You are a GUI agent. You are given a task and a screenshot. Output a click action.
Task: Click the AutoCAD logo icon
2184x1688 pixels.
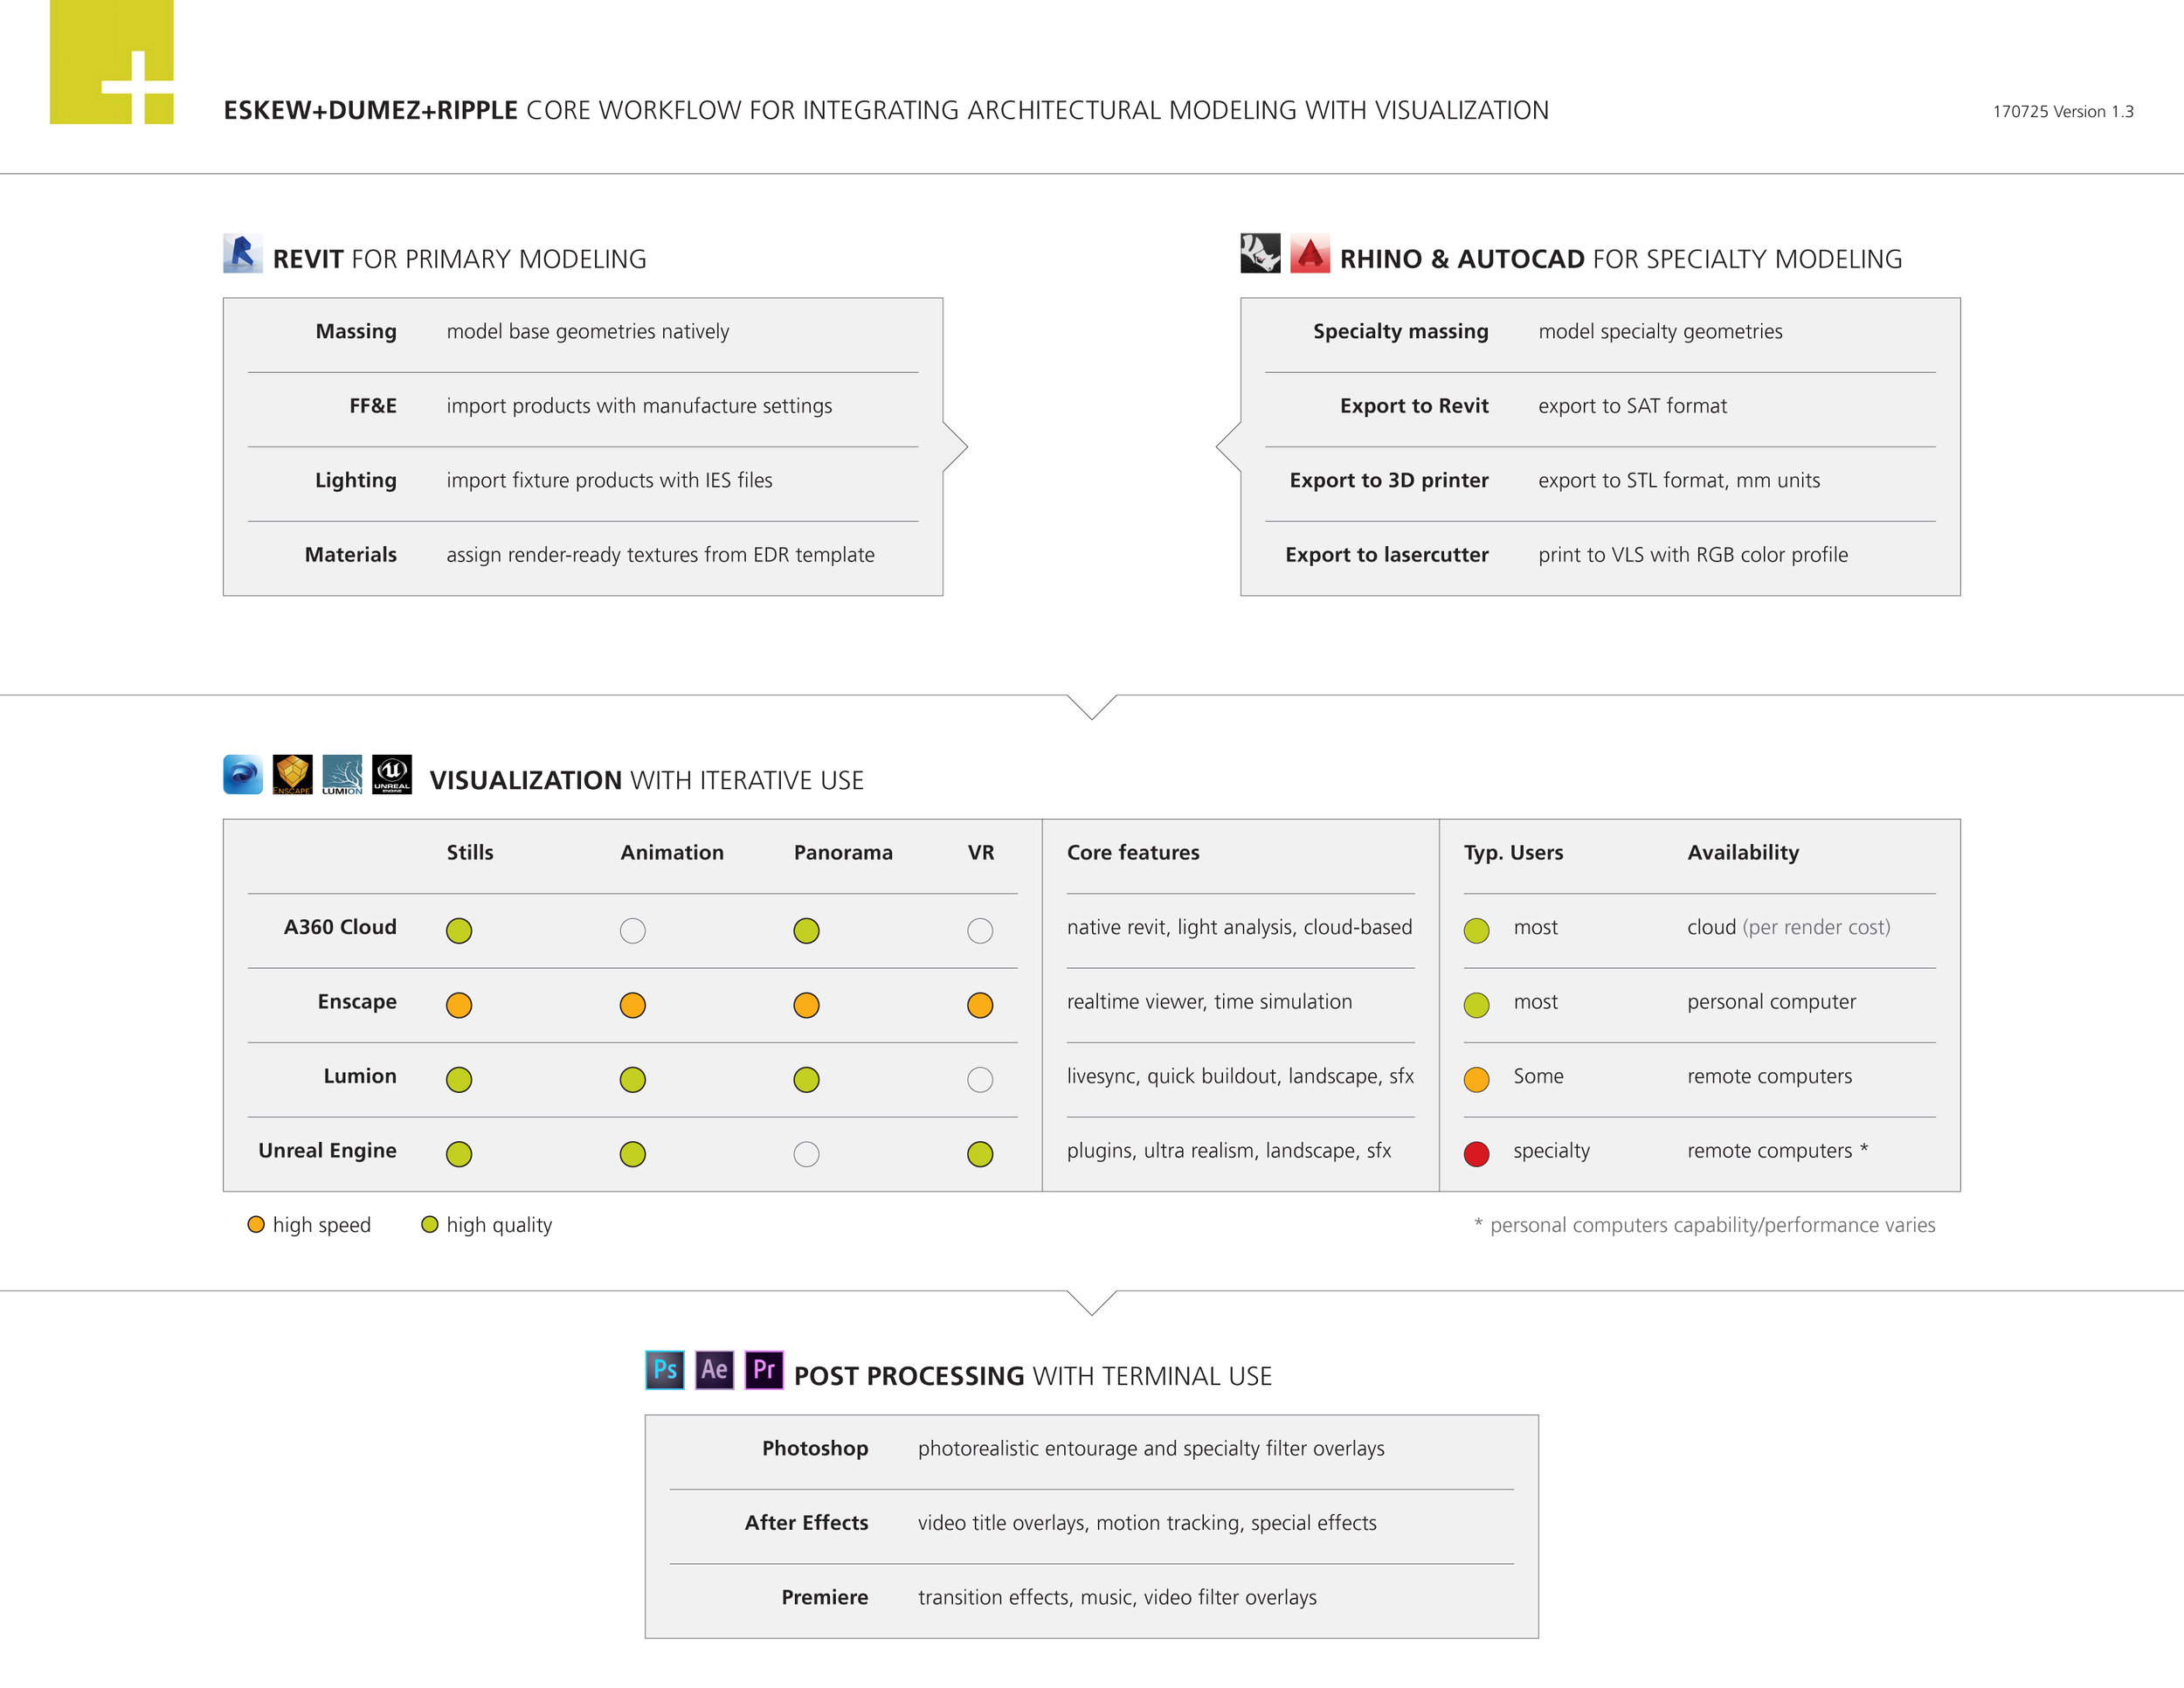1310,254
